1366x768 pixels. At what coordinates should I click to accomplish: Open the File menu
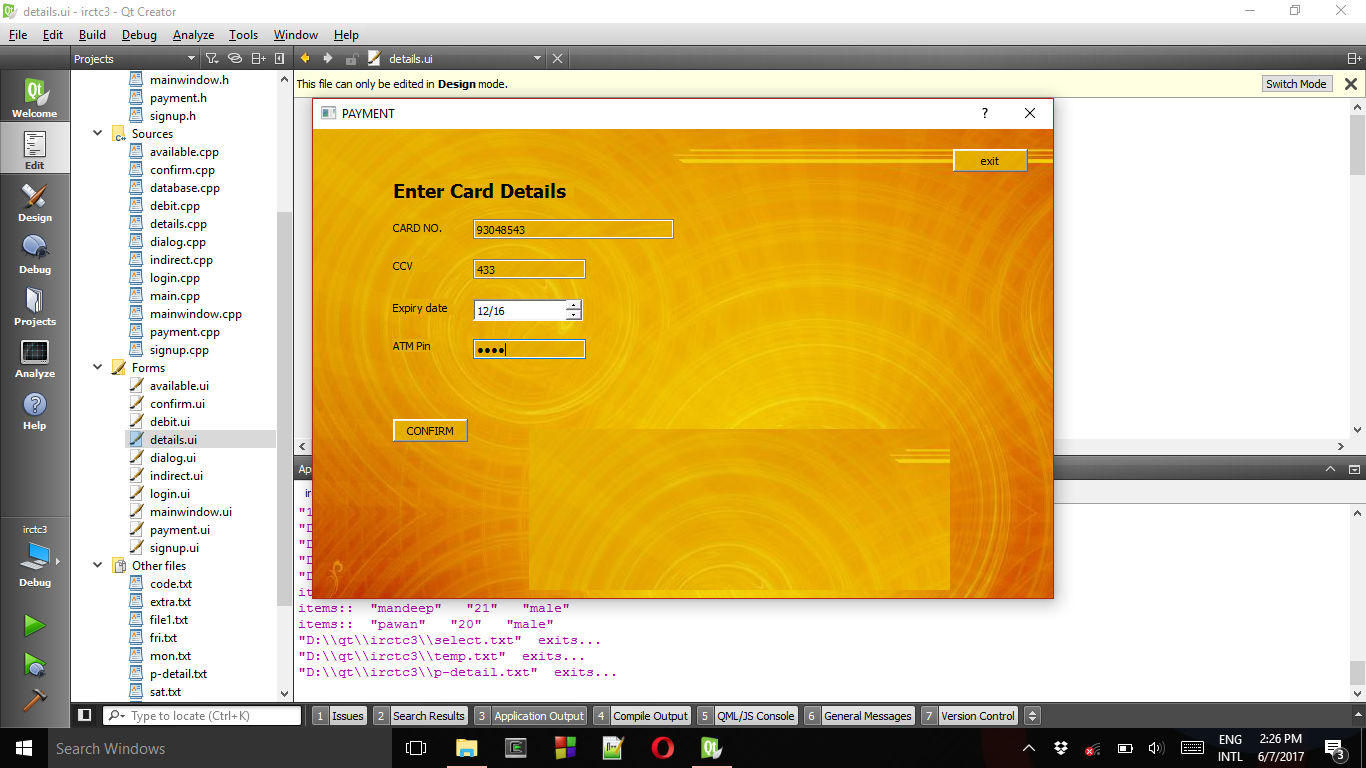[x=18, y=34]
